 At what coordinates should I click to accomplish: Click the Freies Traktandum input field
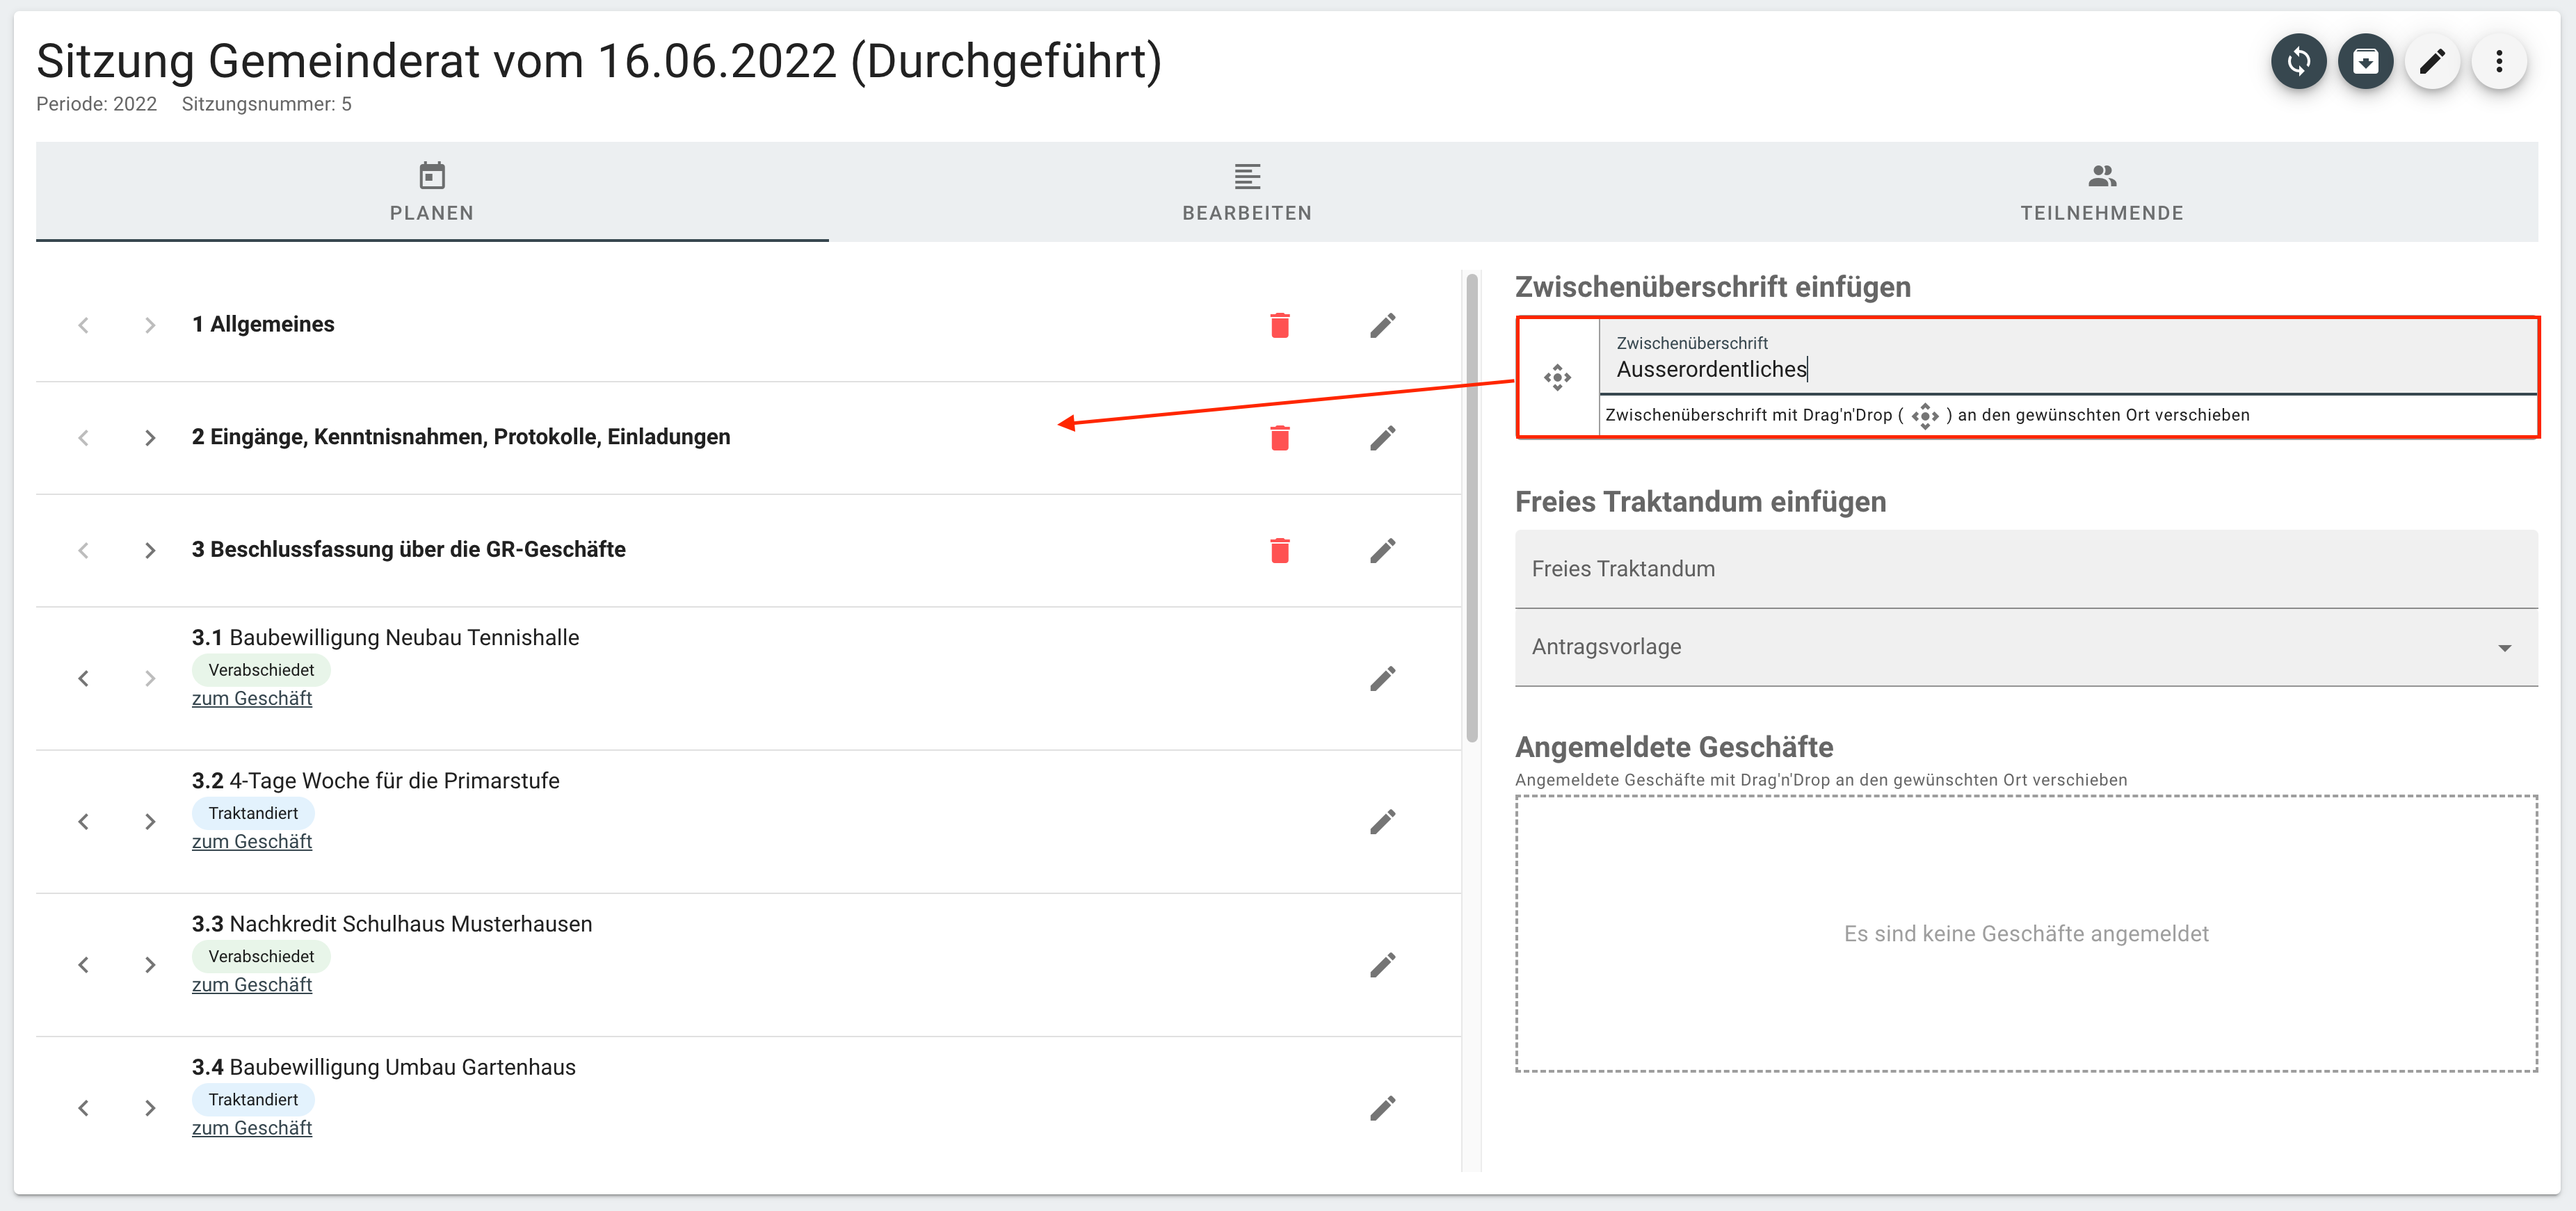(x=2025, y=569)
